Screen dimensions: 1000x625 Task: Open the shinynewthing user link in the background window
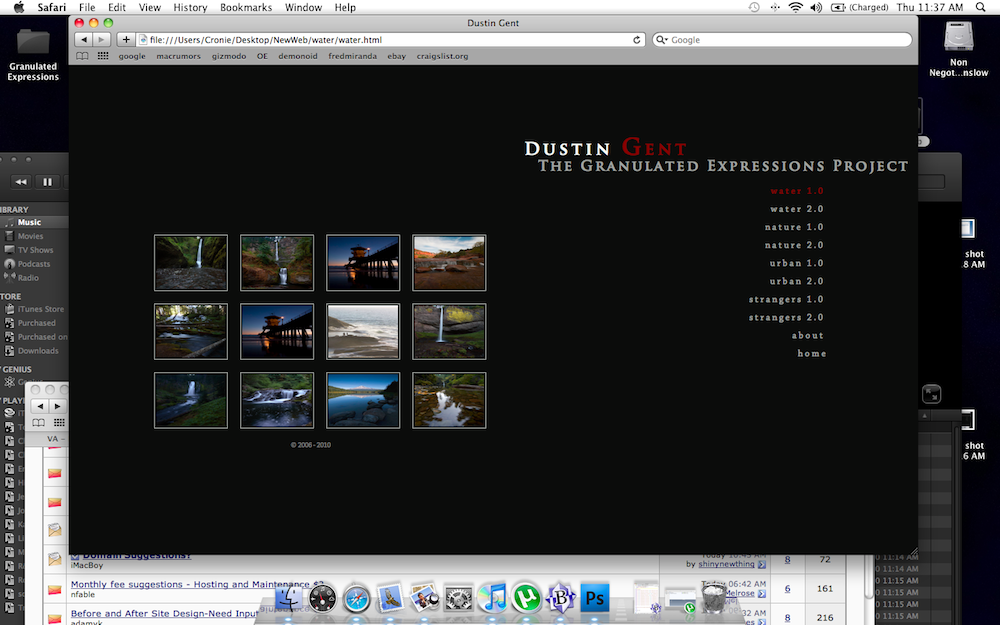(x=726, y=564)
